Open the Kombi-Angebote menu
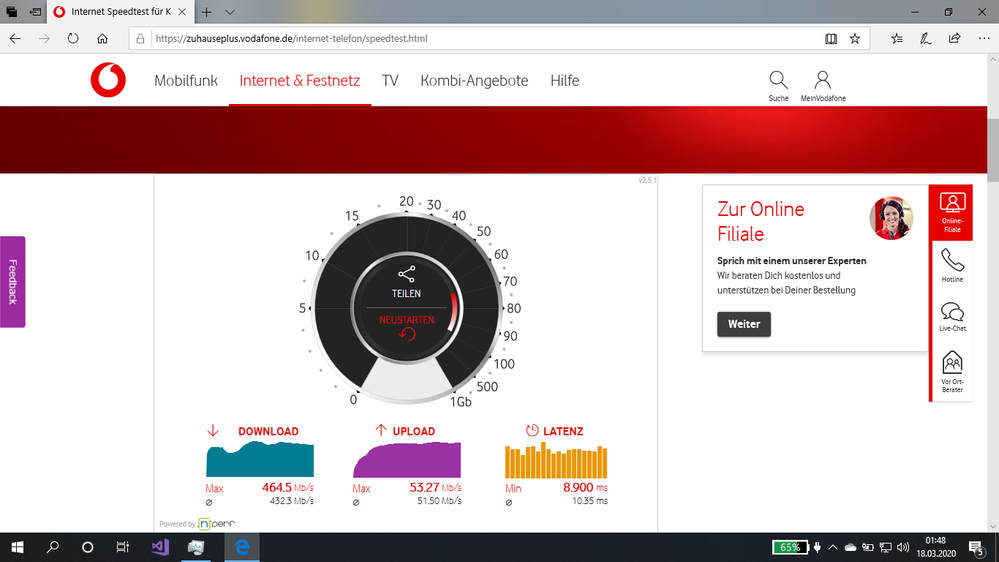Image resolution: width=999 pixels, height=562 pixels. pyautogui.click(x=474, y=81)
